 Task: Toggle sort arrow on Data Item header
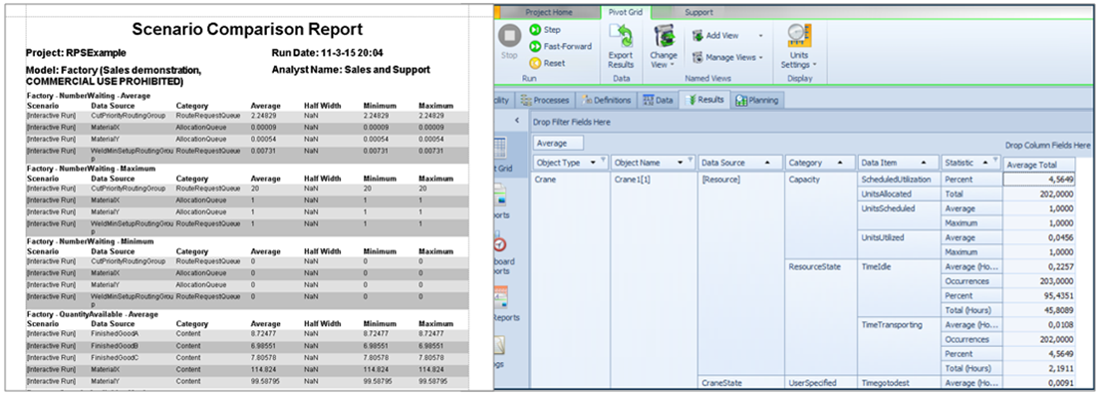pyautogui.click(x=924, y=163)
